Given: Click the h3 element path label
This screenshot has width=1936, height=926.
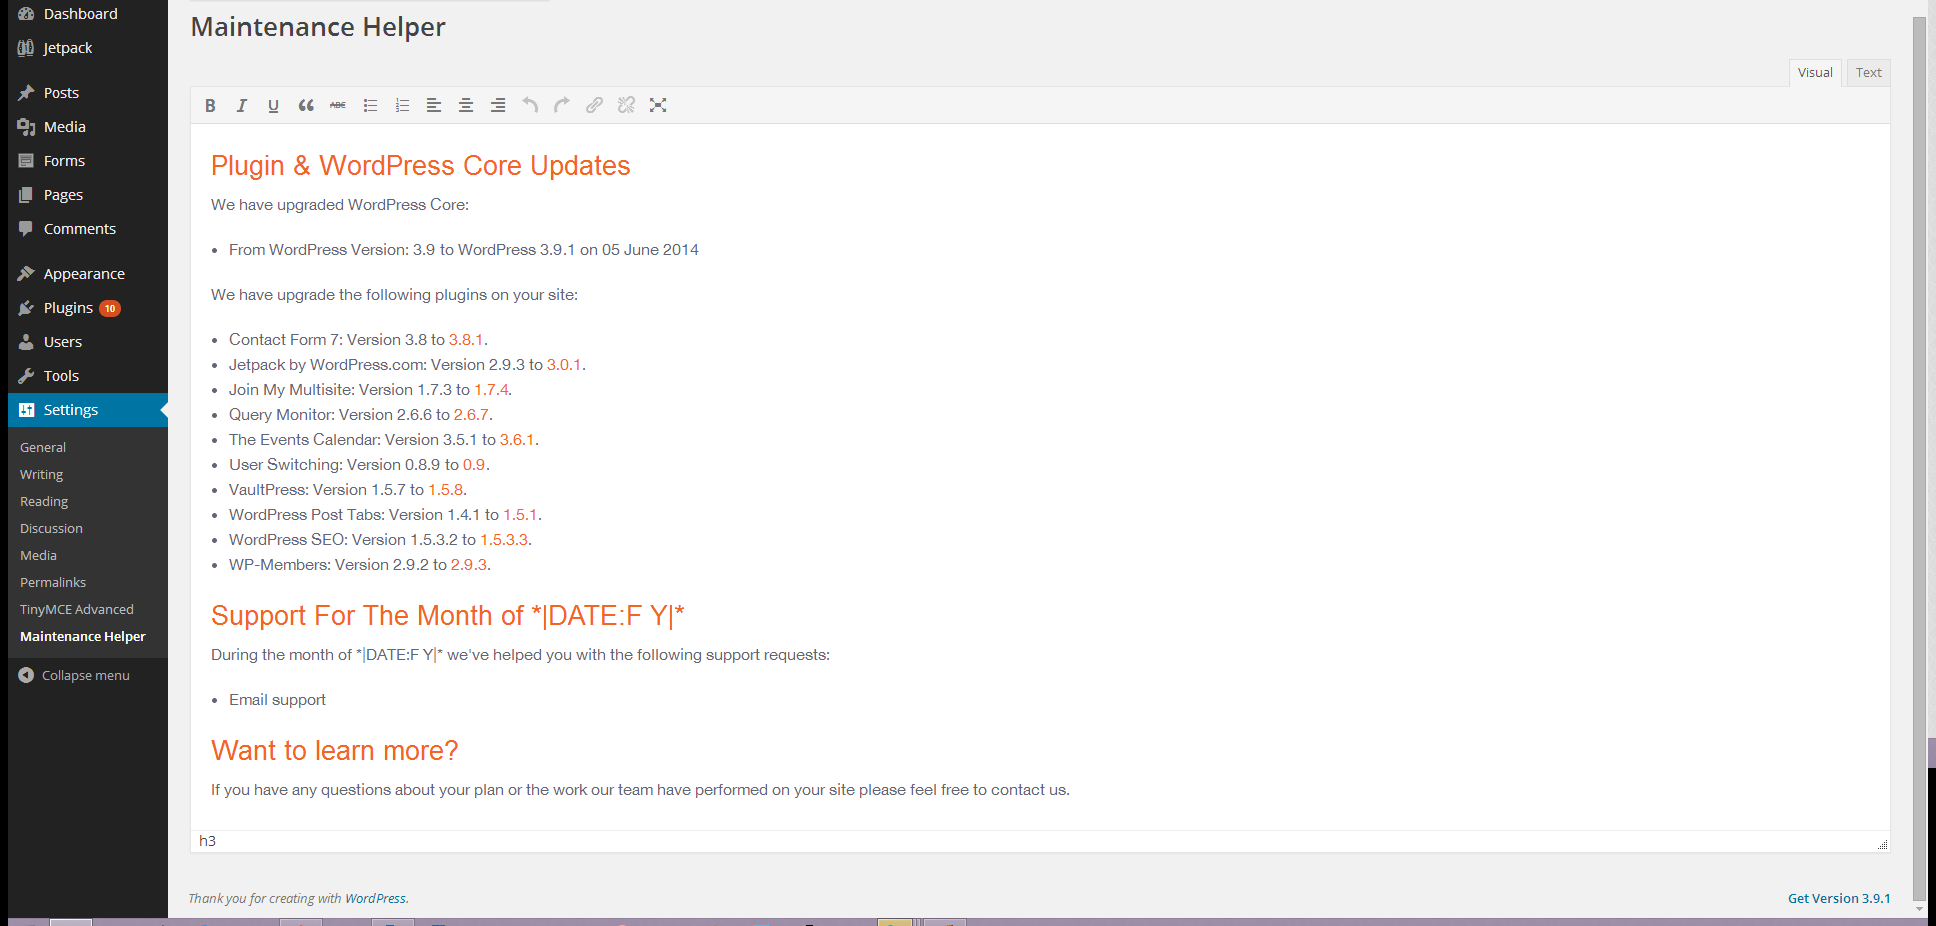Looking at the screenshot, I should click(207, 841).
